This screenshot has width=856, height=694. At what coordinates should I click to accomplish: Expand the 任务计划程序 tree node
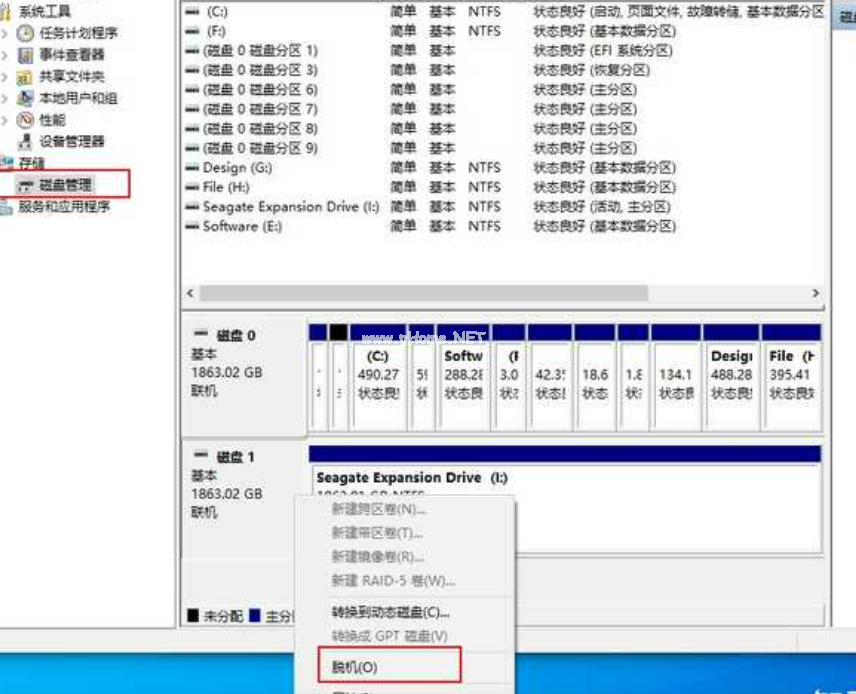(5, 34)
